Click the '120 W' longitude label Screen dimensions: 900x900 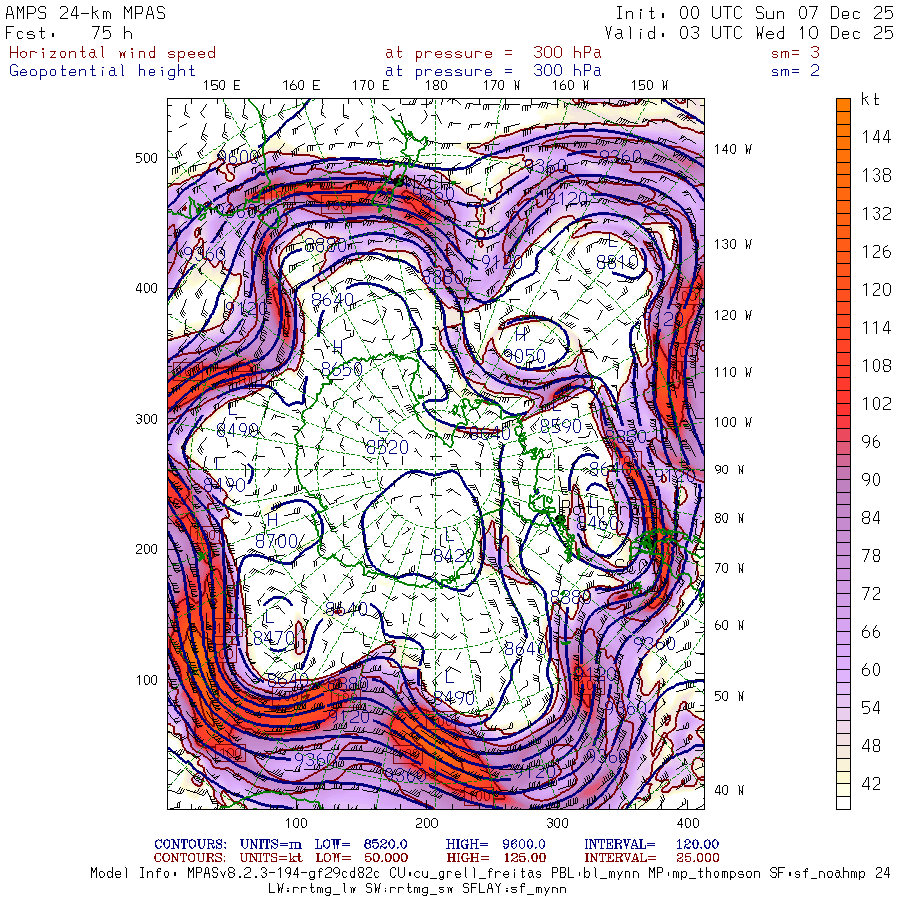click(x=732, y=315)
